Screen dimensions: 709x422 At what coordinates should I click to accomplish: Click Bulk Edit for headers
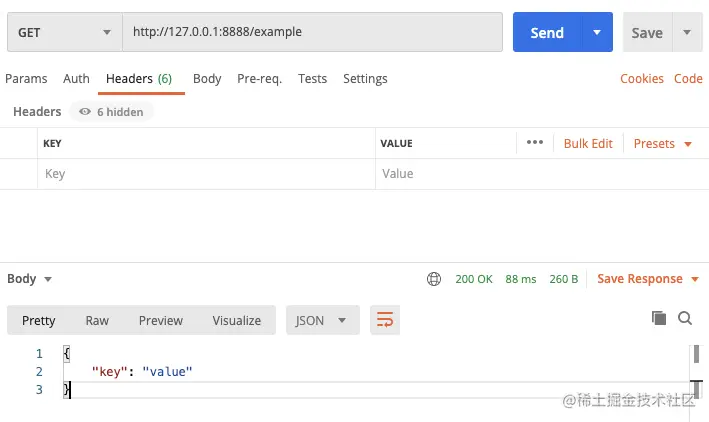click(588, 144)
